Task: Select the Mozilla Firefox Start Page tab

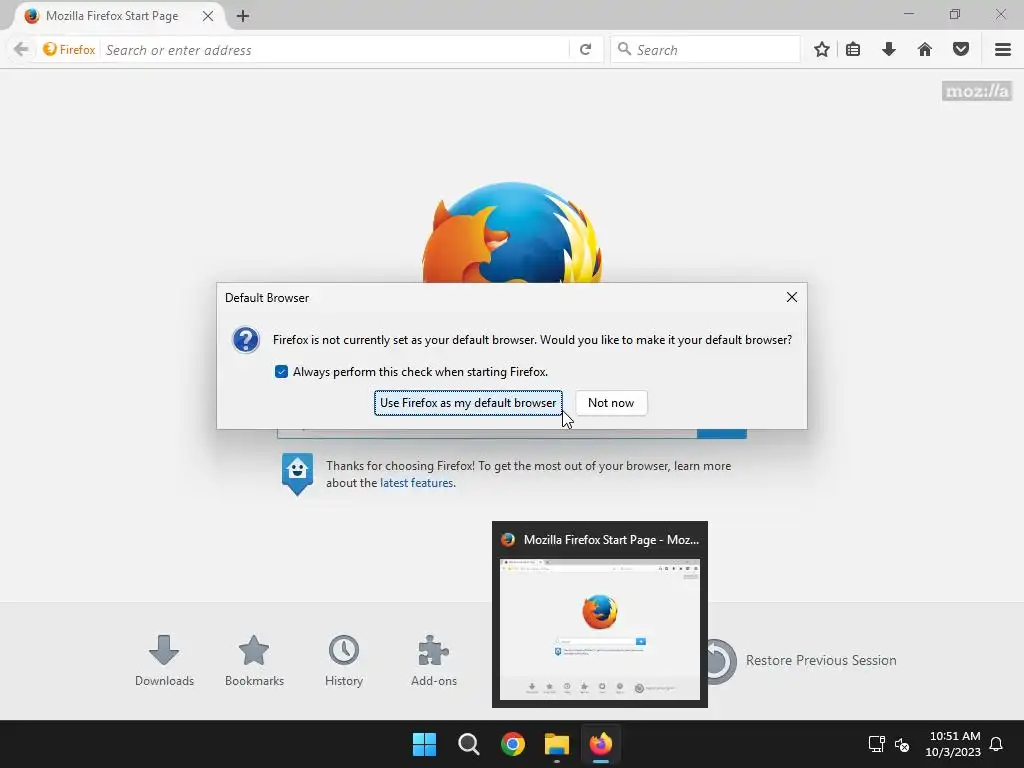Action: tap(112, 16)
